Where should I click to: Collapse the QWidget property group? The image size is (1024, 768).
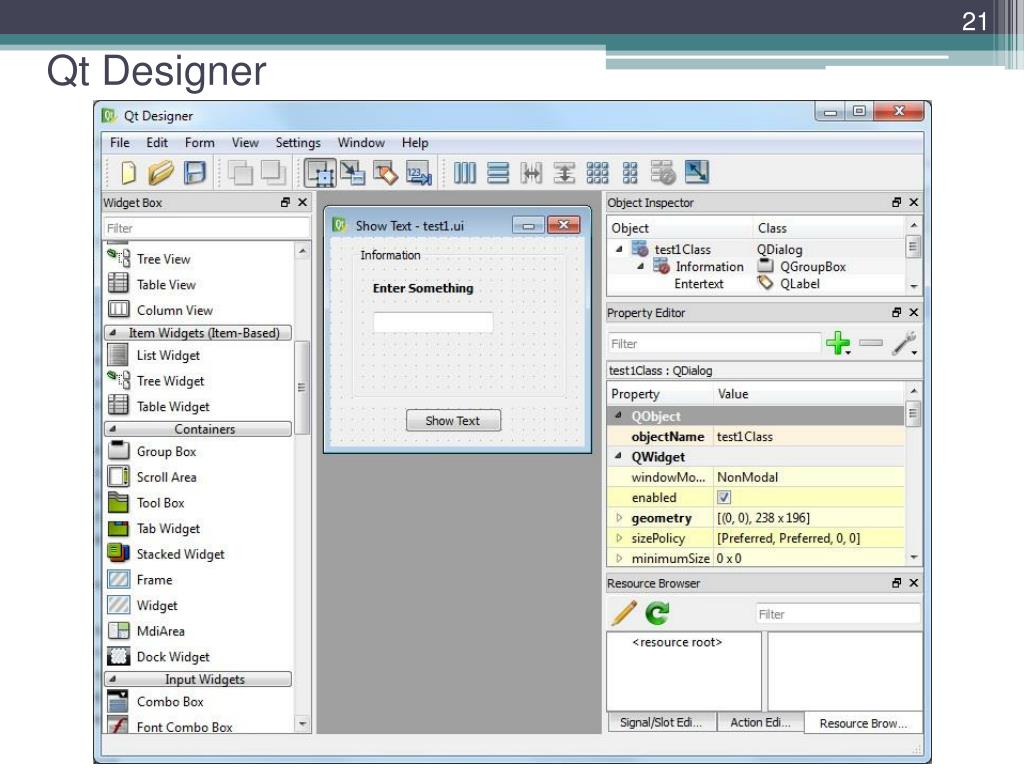(x=618, y=456)
